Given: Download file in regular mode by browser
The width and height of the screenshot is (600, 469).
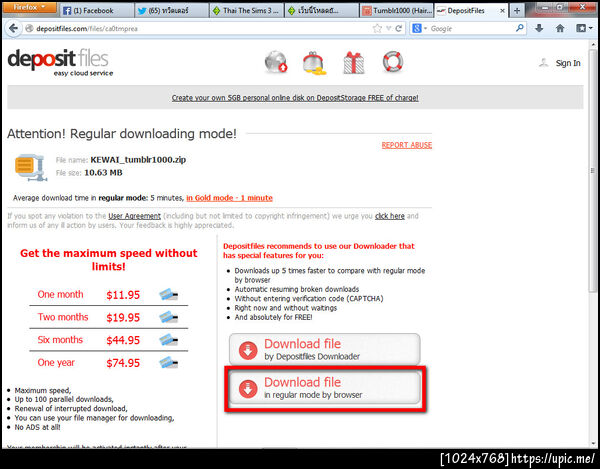Looking at the screenshot, I should [x=324, y=388].
